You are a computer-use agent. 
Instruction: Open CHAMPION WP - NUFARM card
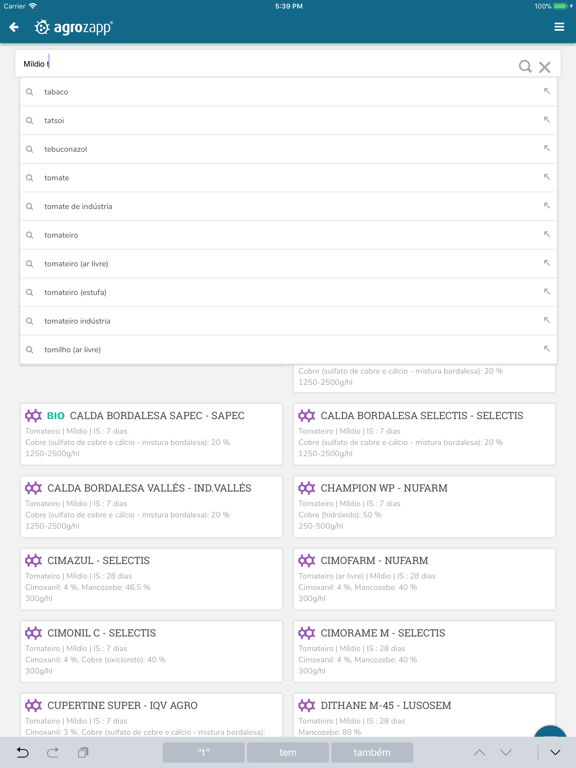click(424, 507)
